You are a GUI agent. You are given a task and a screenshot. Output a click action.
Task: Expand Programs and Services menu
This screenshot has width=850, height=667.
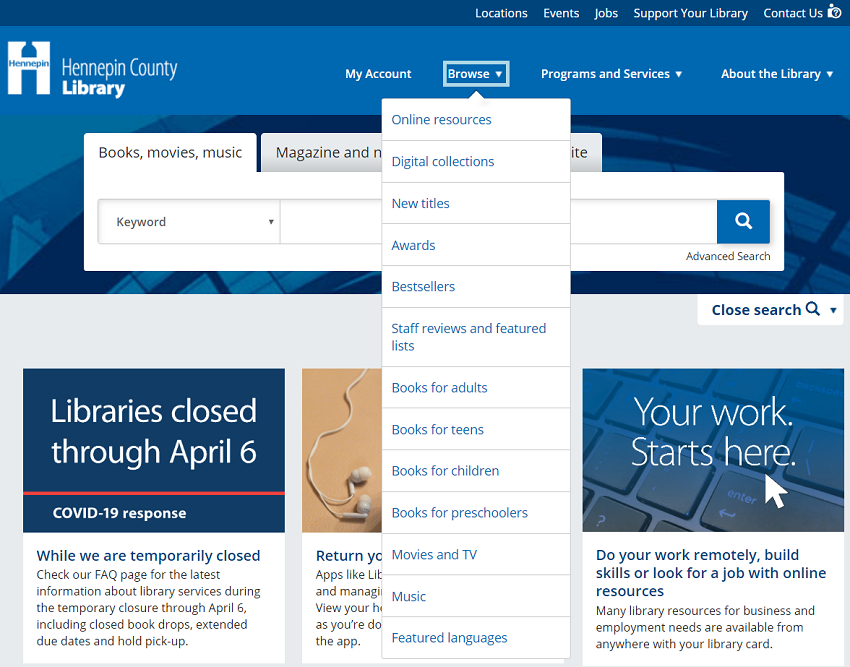(x=611, y=74)
